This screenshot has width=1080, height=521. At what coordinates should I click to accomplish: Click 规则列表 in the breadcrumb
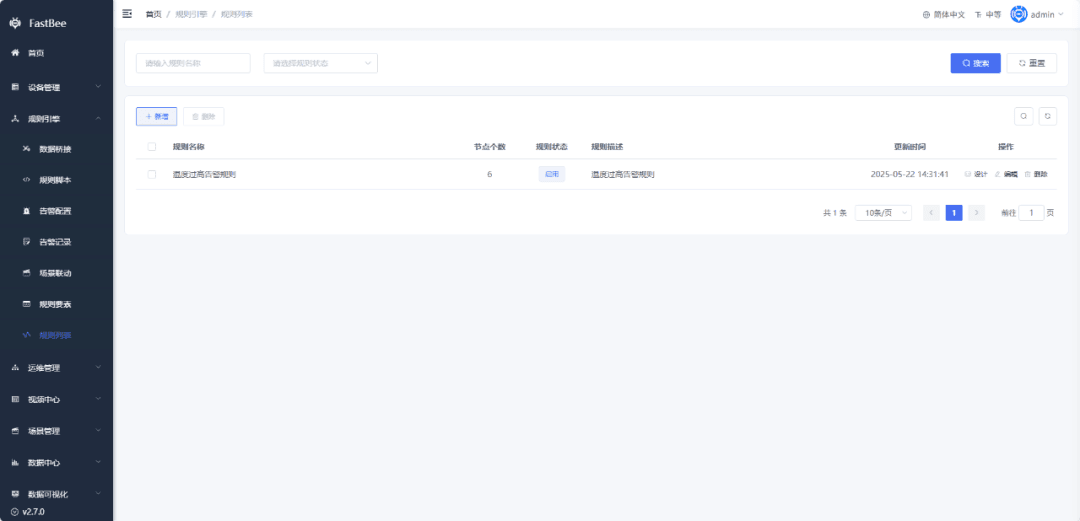click(236, 14)
